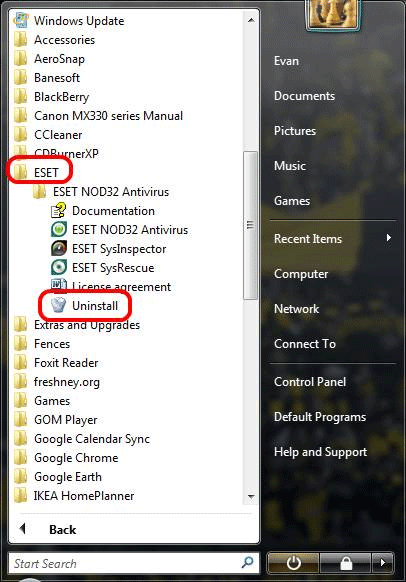Screen dimensions: 406x582
Task: Open the Documentation help icon
Action: pos(59,210)
